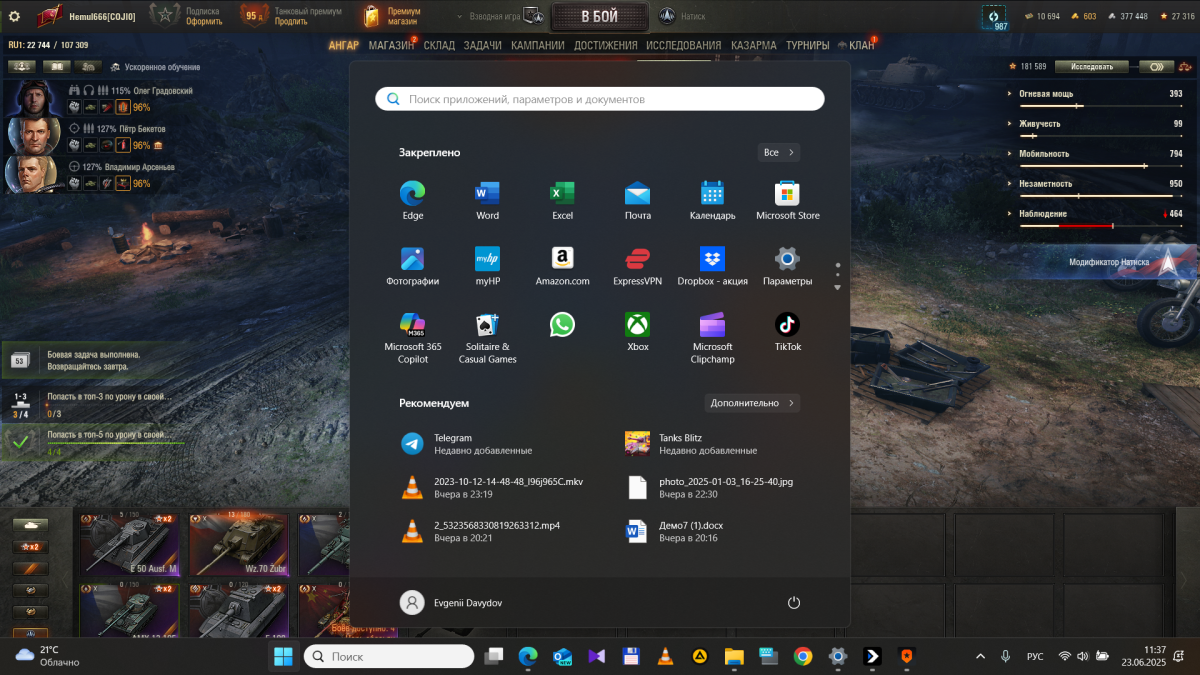Open Microsoft Edge from pinned apps
The image size is (1200, 675).
(412, 194)
